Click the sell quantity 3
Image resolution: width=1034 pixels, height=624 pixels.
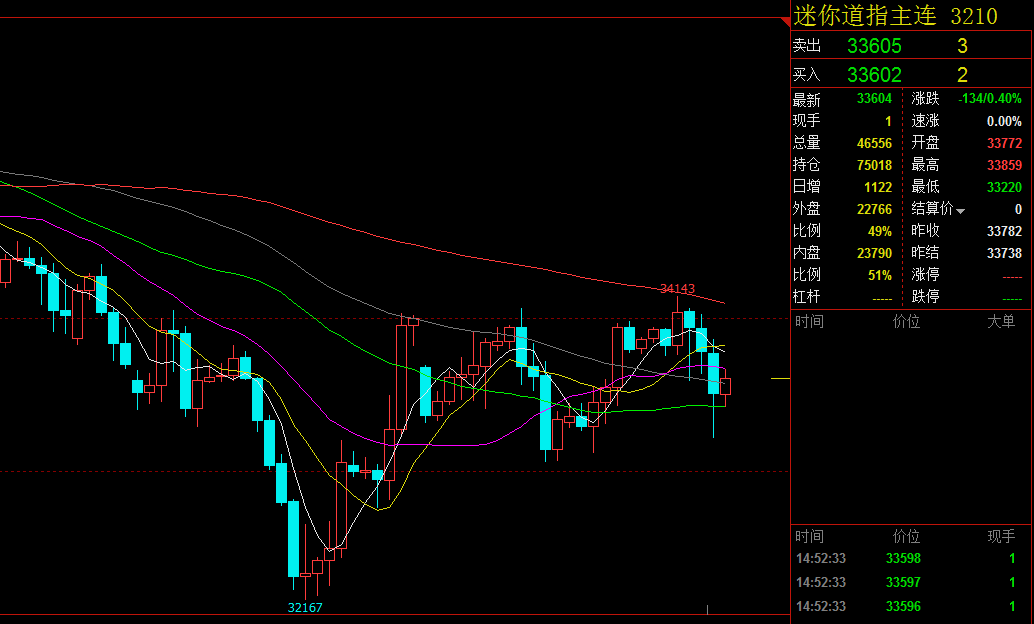click(x=962, y=46)
